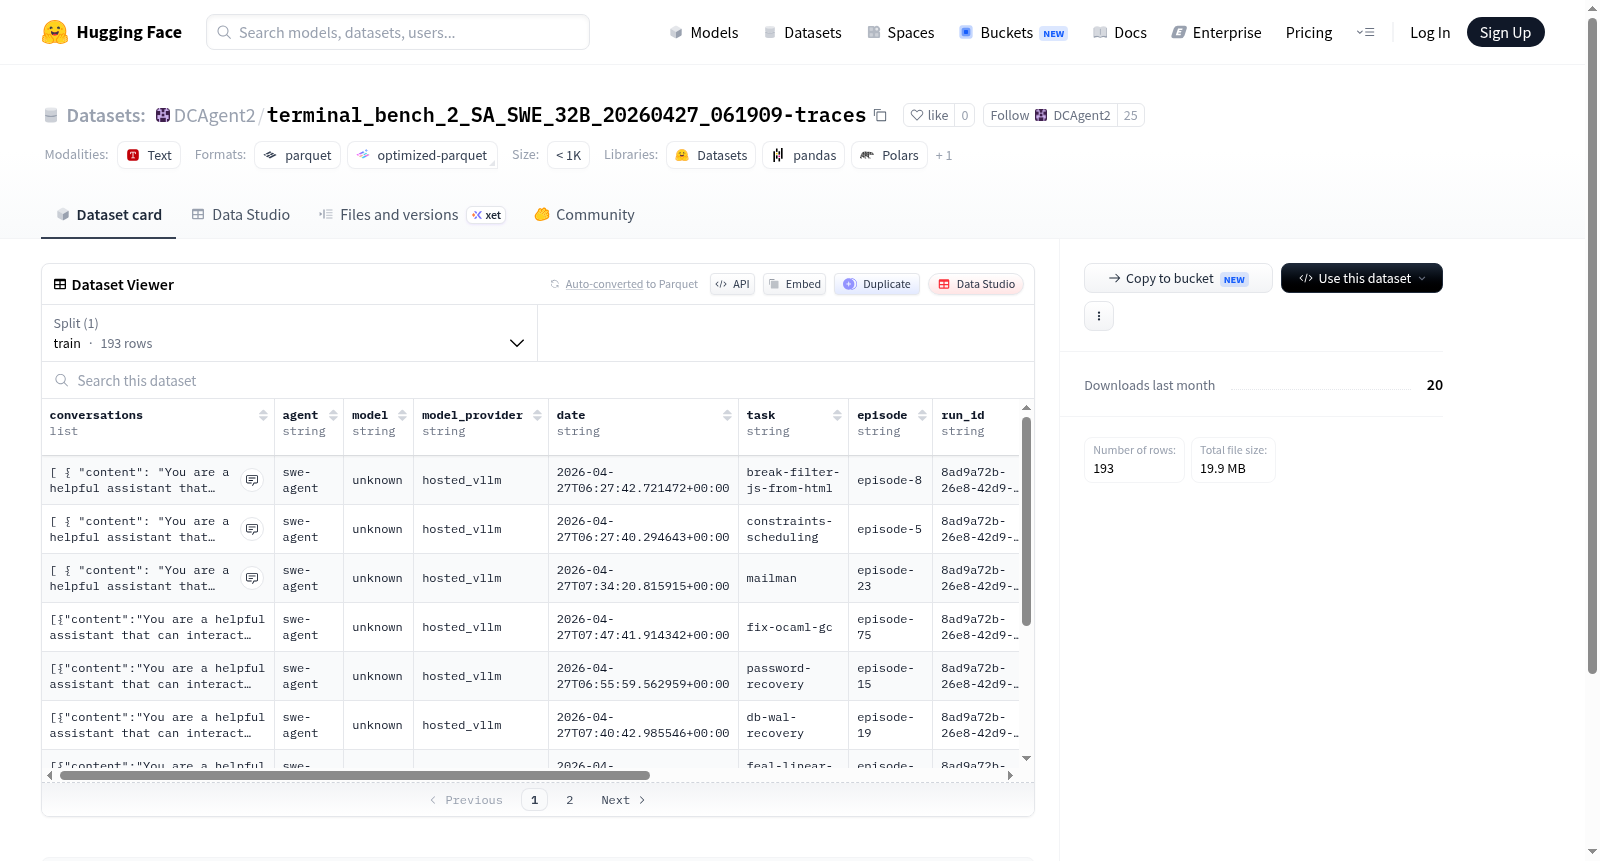Open the Dataset card tab

click(109, 214)
